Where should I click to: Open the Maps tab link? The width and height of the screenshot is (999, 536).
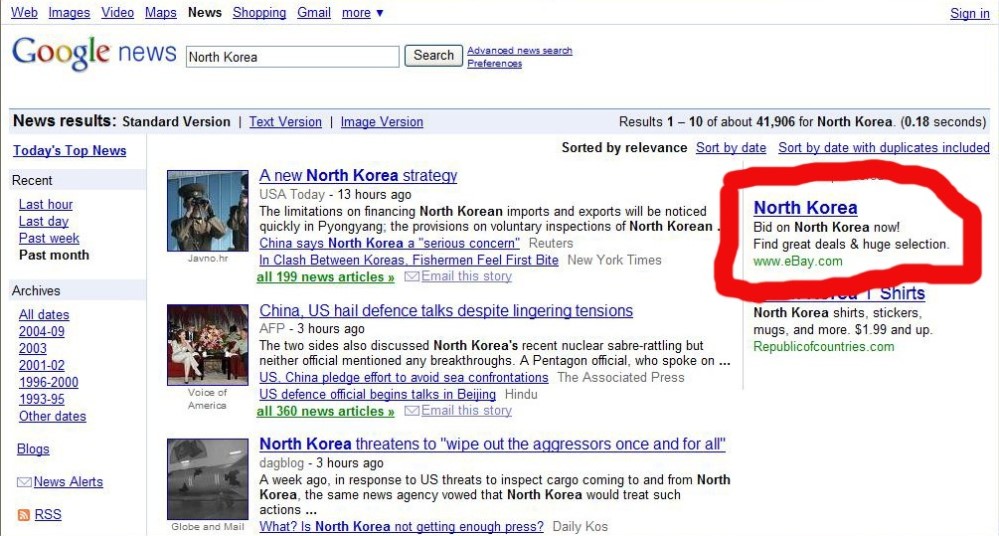[x=161, y=13]
